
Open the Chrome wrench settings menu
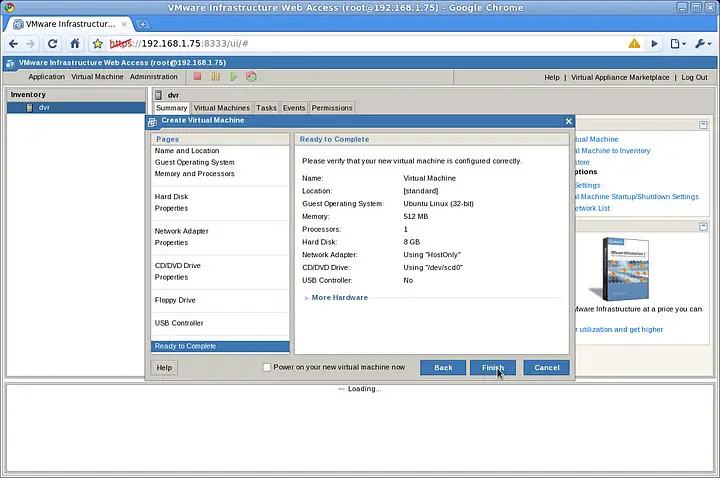click(703, 44)
